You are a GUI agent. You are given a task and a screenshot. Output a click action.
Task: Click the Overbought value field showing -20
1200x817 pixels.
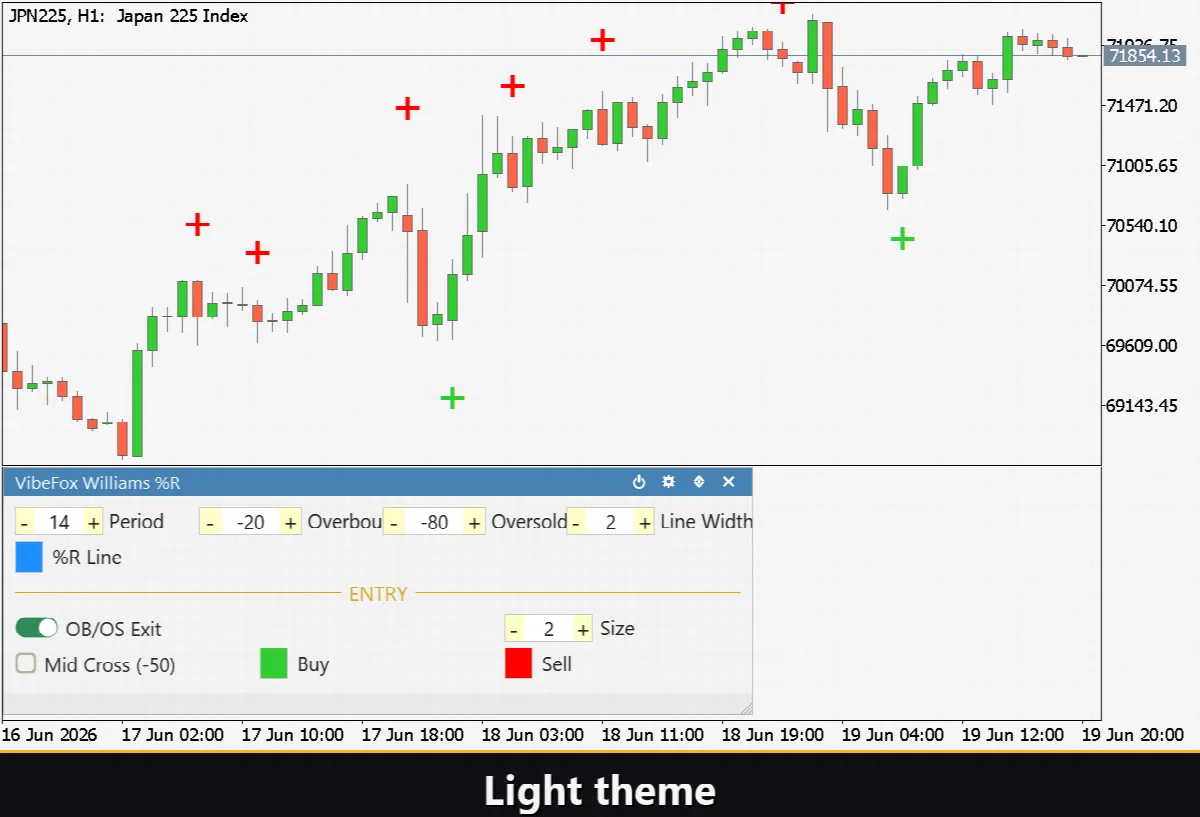pos(250,521)
